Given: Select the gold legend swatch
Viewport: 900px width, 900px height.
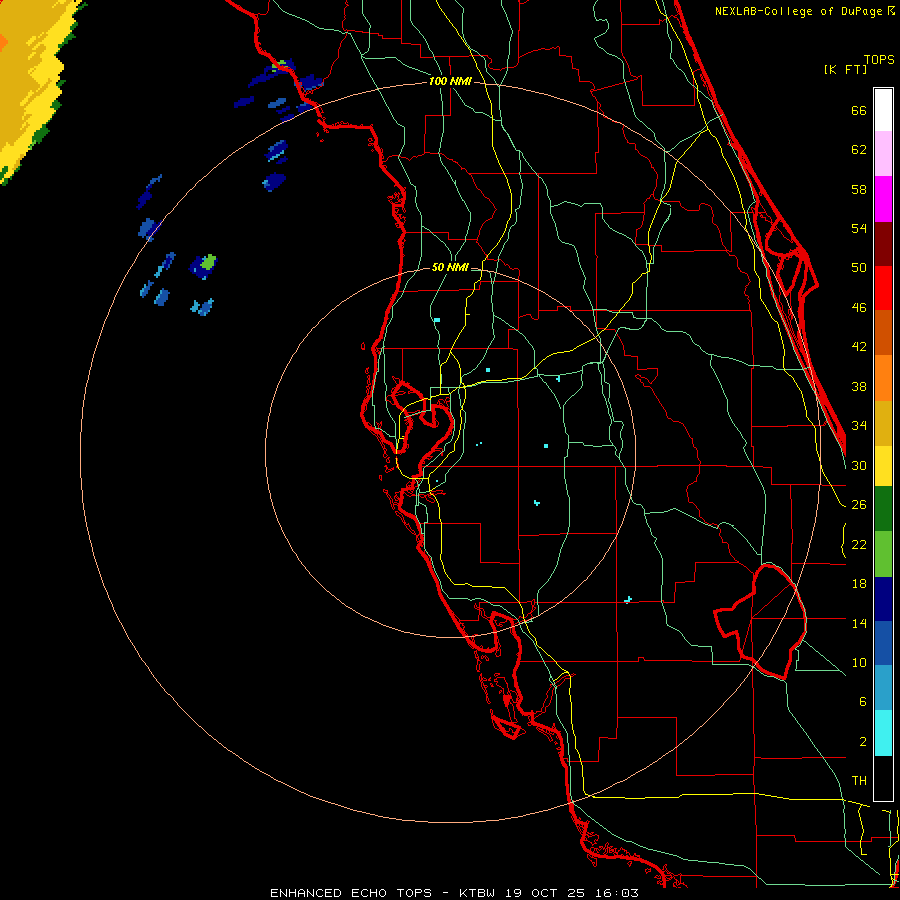Looking at the screenshot, I should point(883,423).
